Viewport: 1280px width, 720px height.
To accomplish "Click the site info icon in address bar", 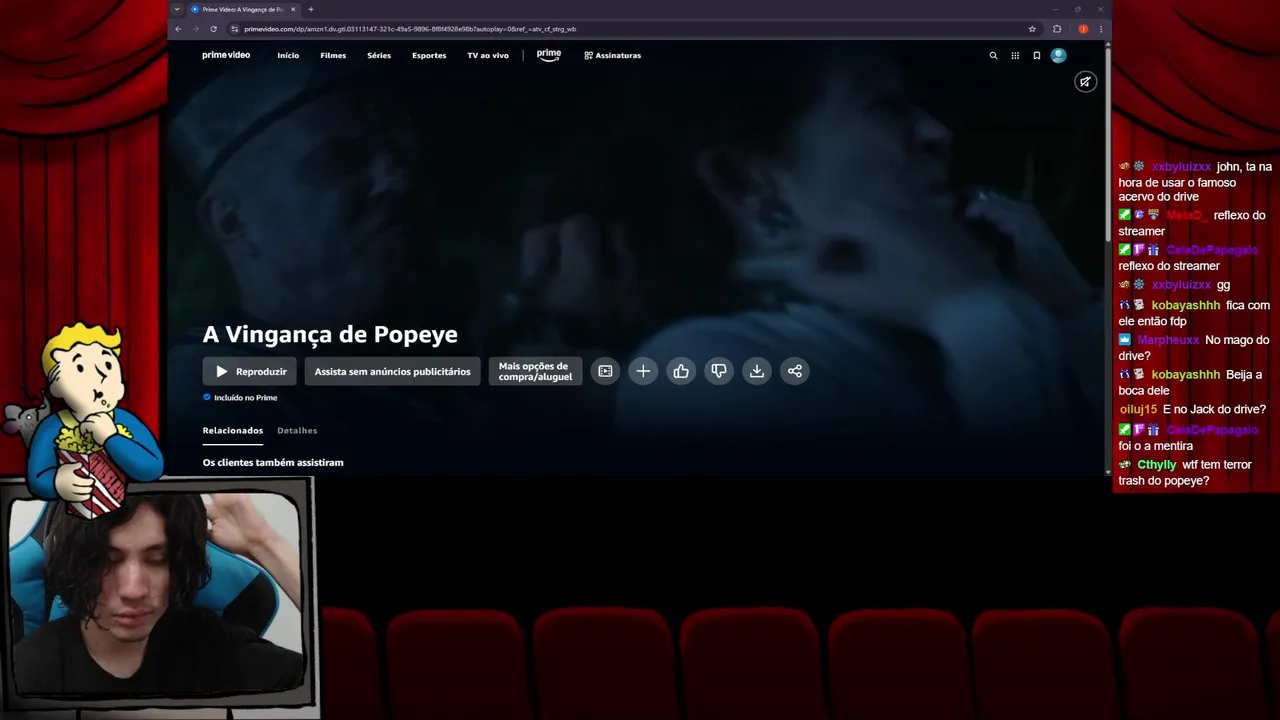I will pyautogui.click(x=235, y=29).
